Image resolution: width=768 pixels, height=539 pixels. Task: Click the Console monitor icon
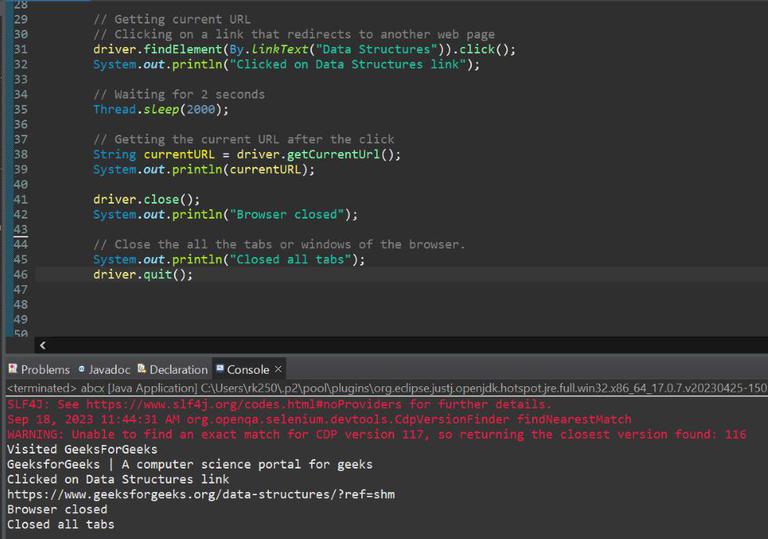[x=220, y=368]
